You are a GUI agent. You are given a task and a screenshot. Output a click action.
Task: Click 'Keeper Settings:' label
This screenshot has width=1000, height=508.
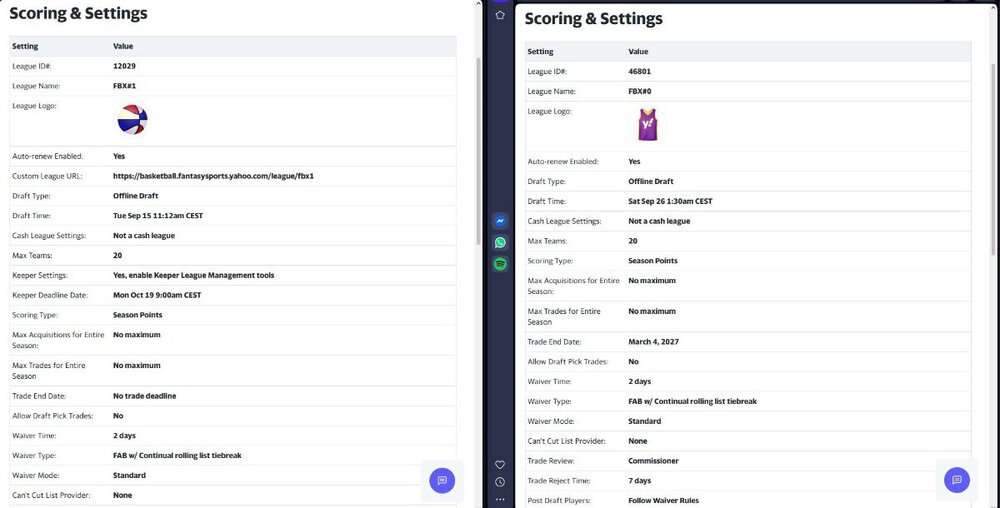[40, 275]
